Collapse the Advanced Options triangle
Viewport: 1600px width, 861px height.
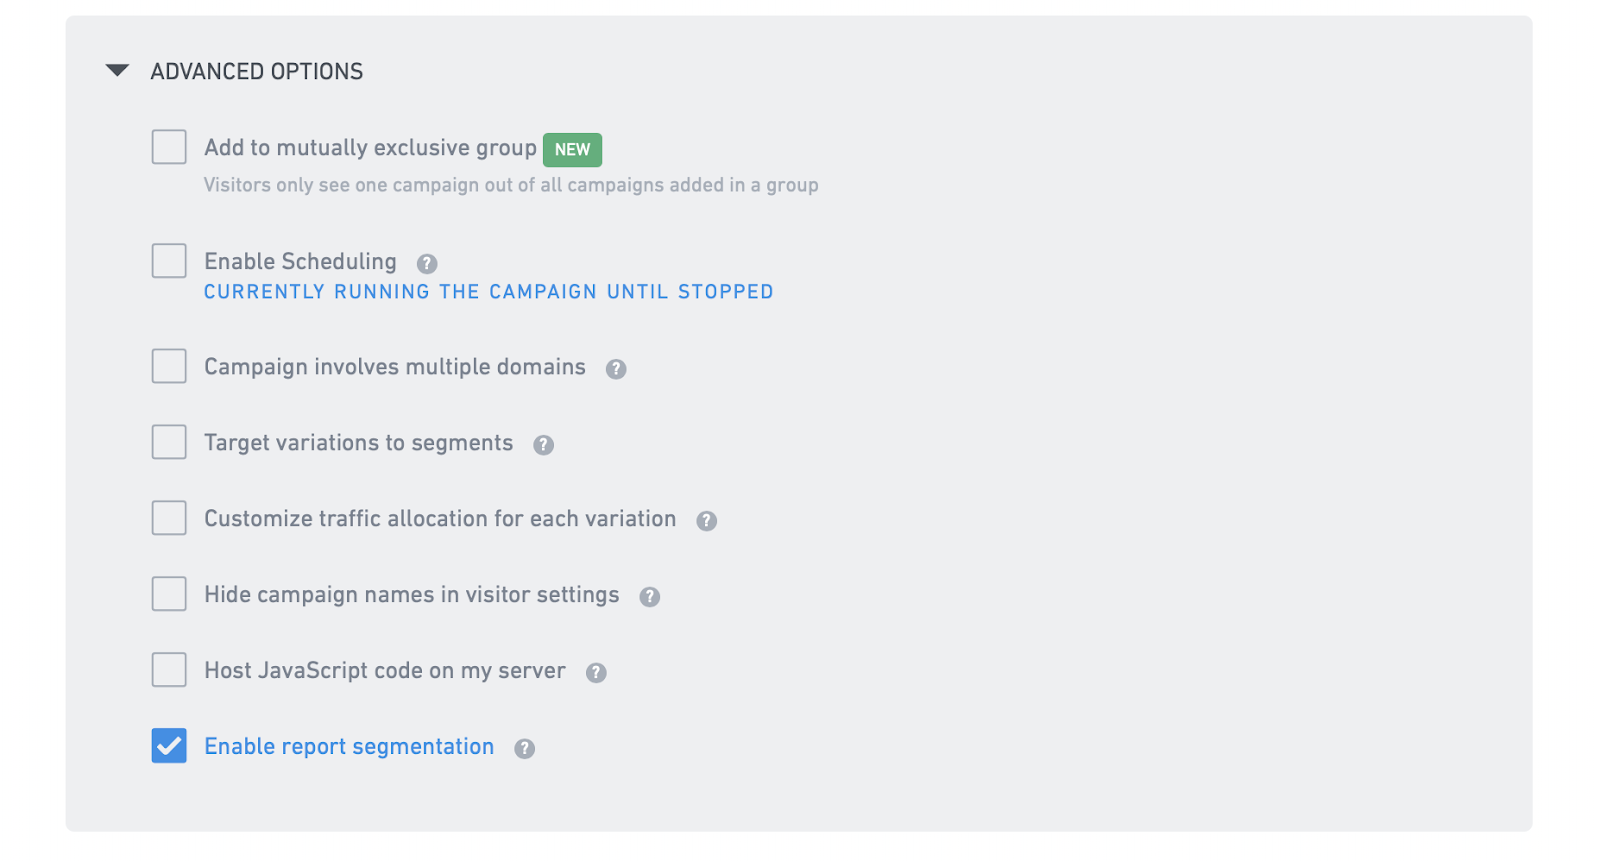point(118,71)
